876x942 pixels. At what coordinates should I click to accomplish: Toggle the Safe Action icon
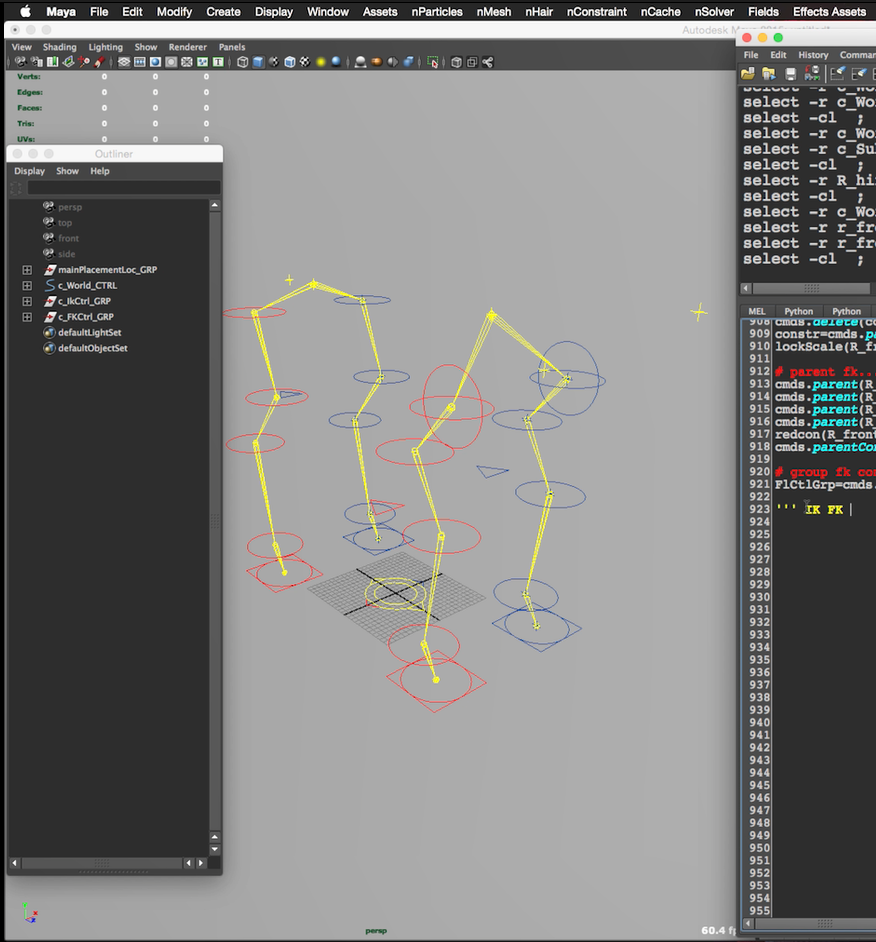202,62
